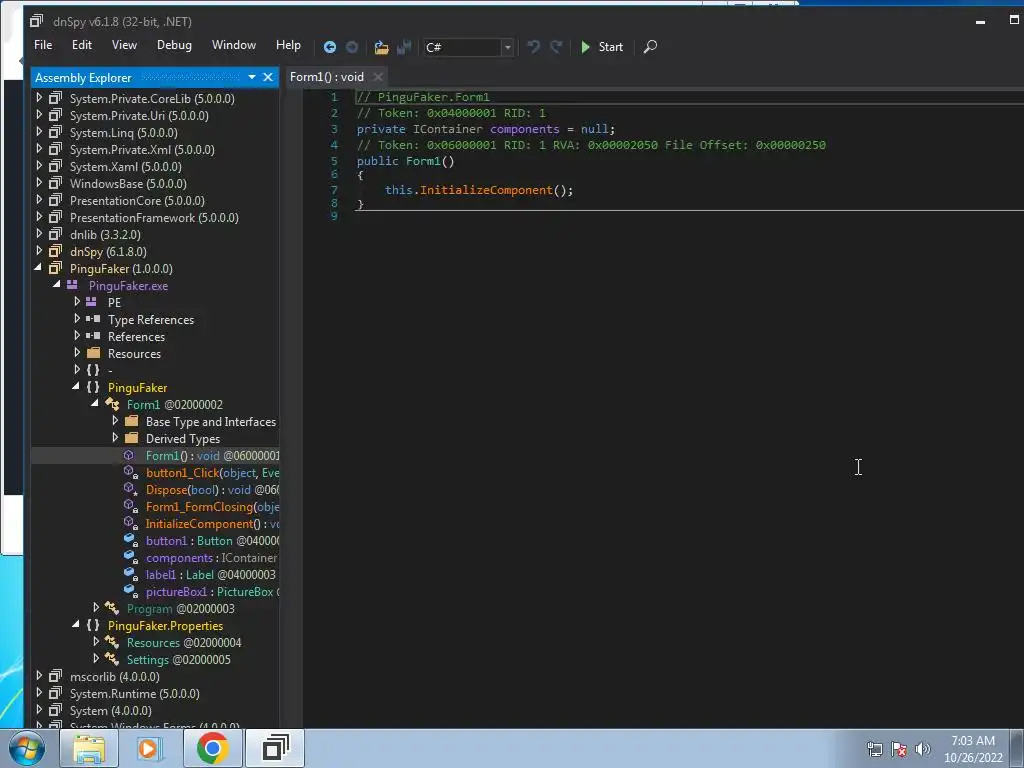
Task: Click IContainer type in code editor
Action: (448, 129)
